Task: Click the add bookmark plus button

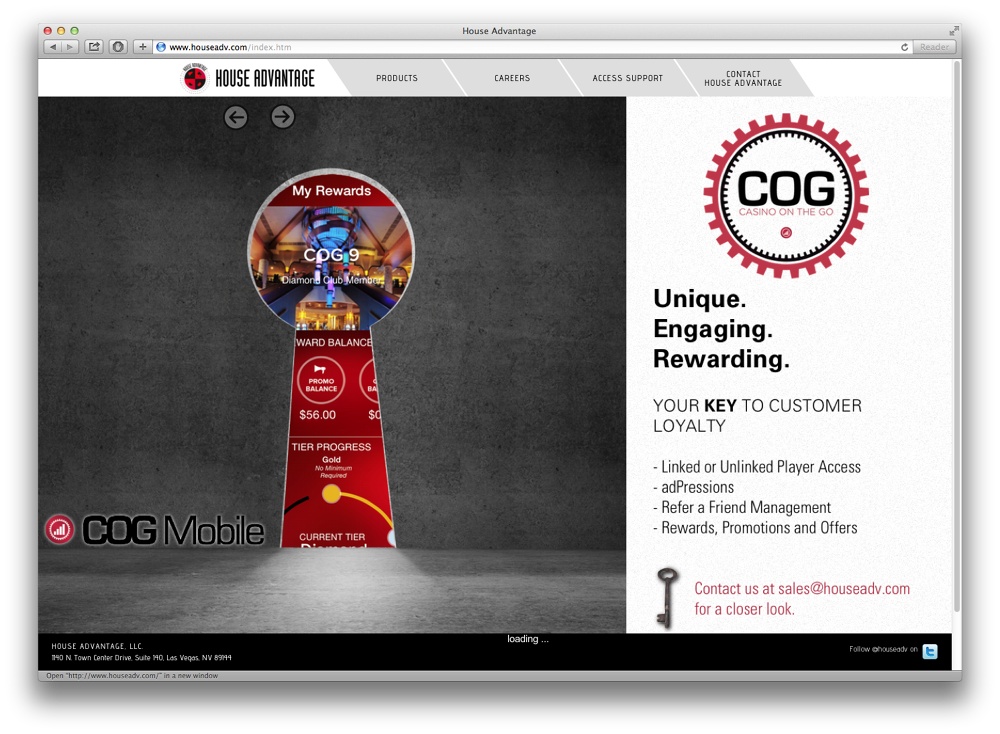Action: 142,47
